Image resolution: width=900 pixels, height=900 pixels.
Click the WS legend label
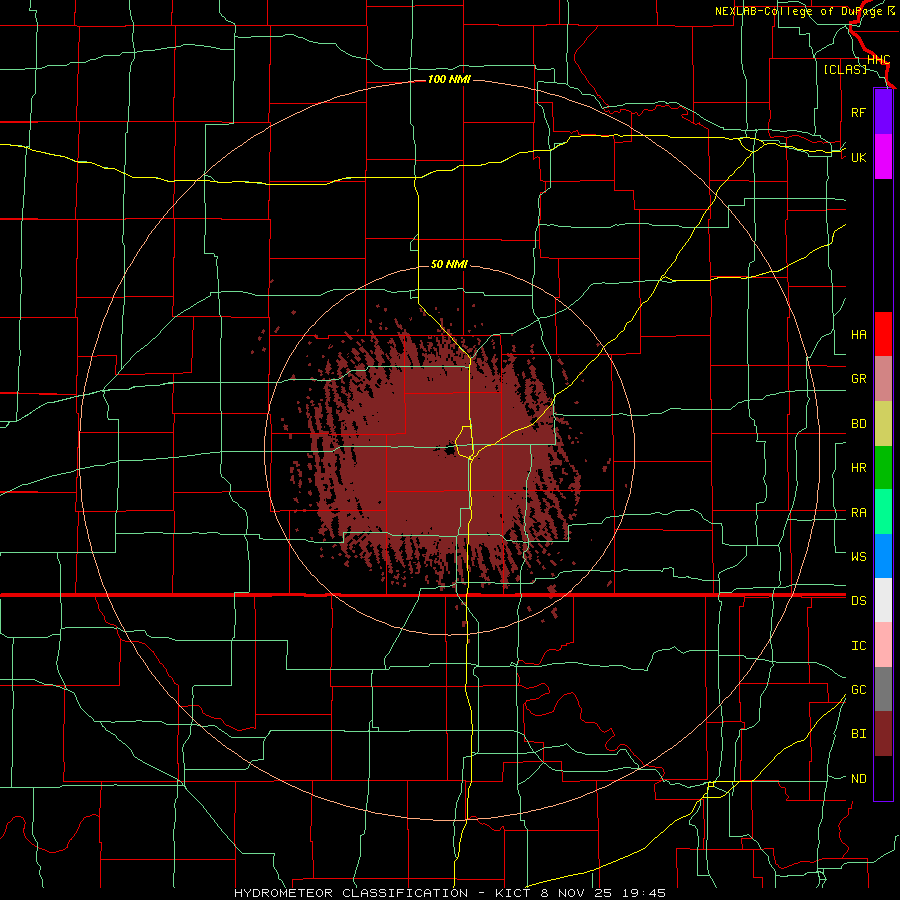point(858,556)
